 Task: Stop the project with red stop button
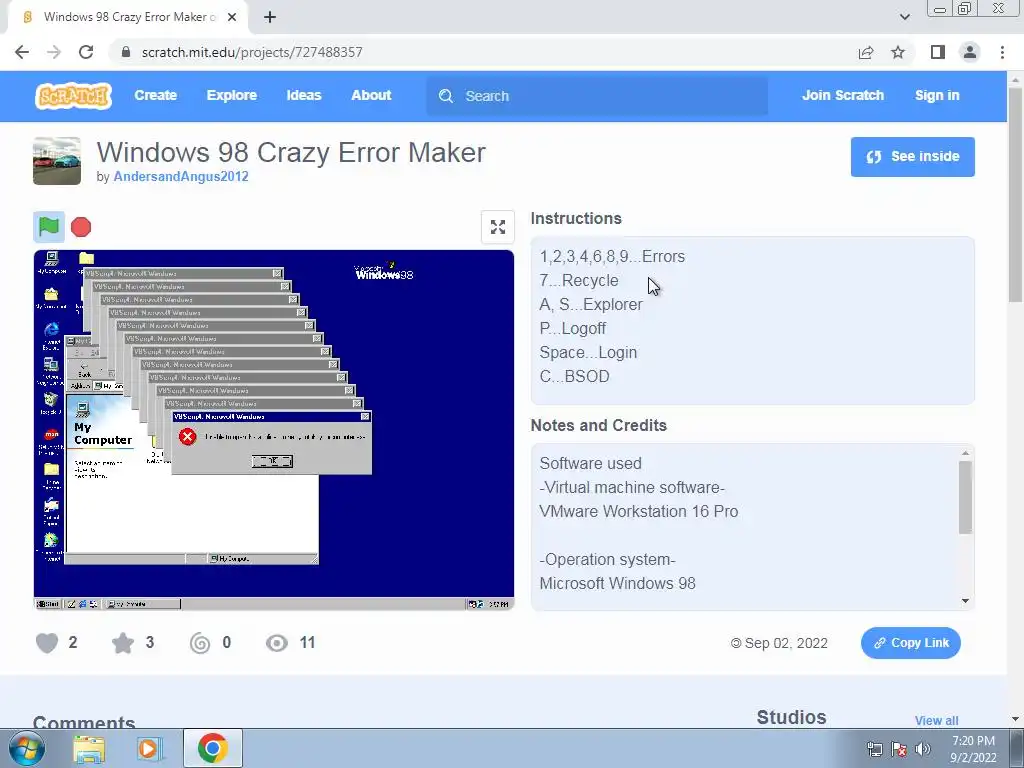point(81,227)
